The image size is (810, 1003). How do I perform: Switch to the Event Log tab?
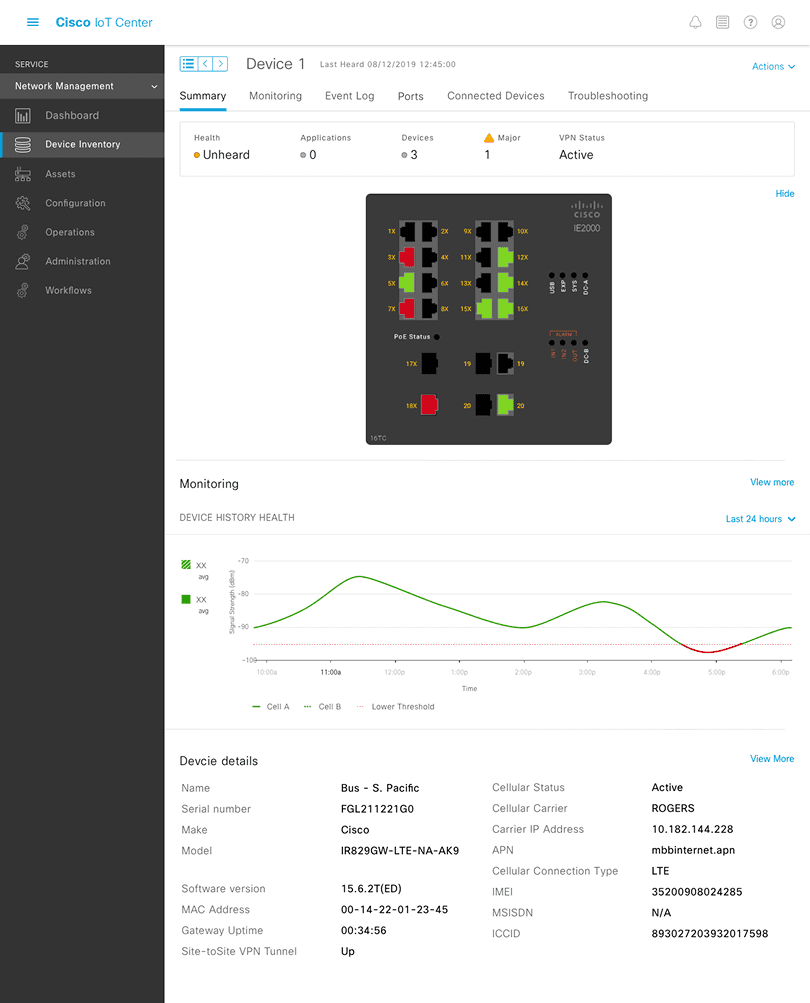pos(349,96)
